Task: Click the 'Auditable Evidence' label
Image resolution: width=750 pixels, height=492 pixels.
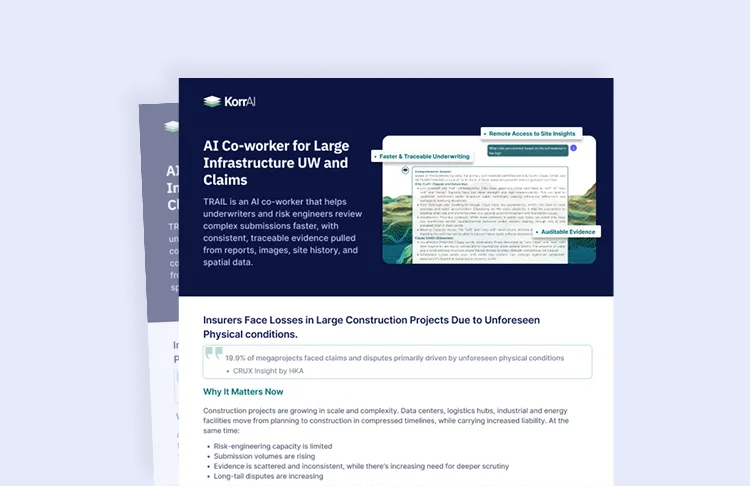Action: [566, 232]
